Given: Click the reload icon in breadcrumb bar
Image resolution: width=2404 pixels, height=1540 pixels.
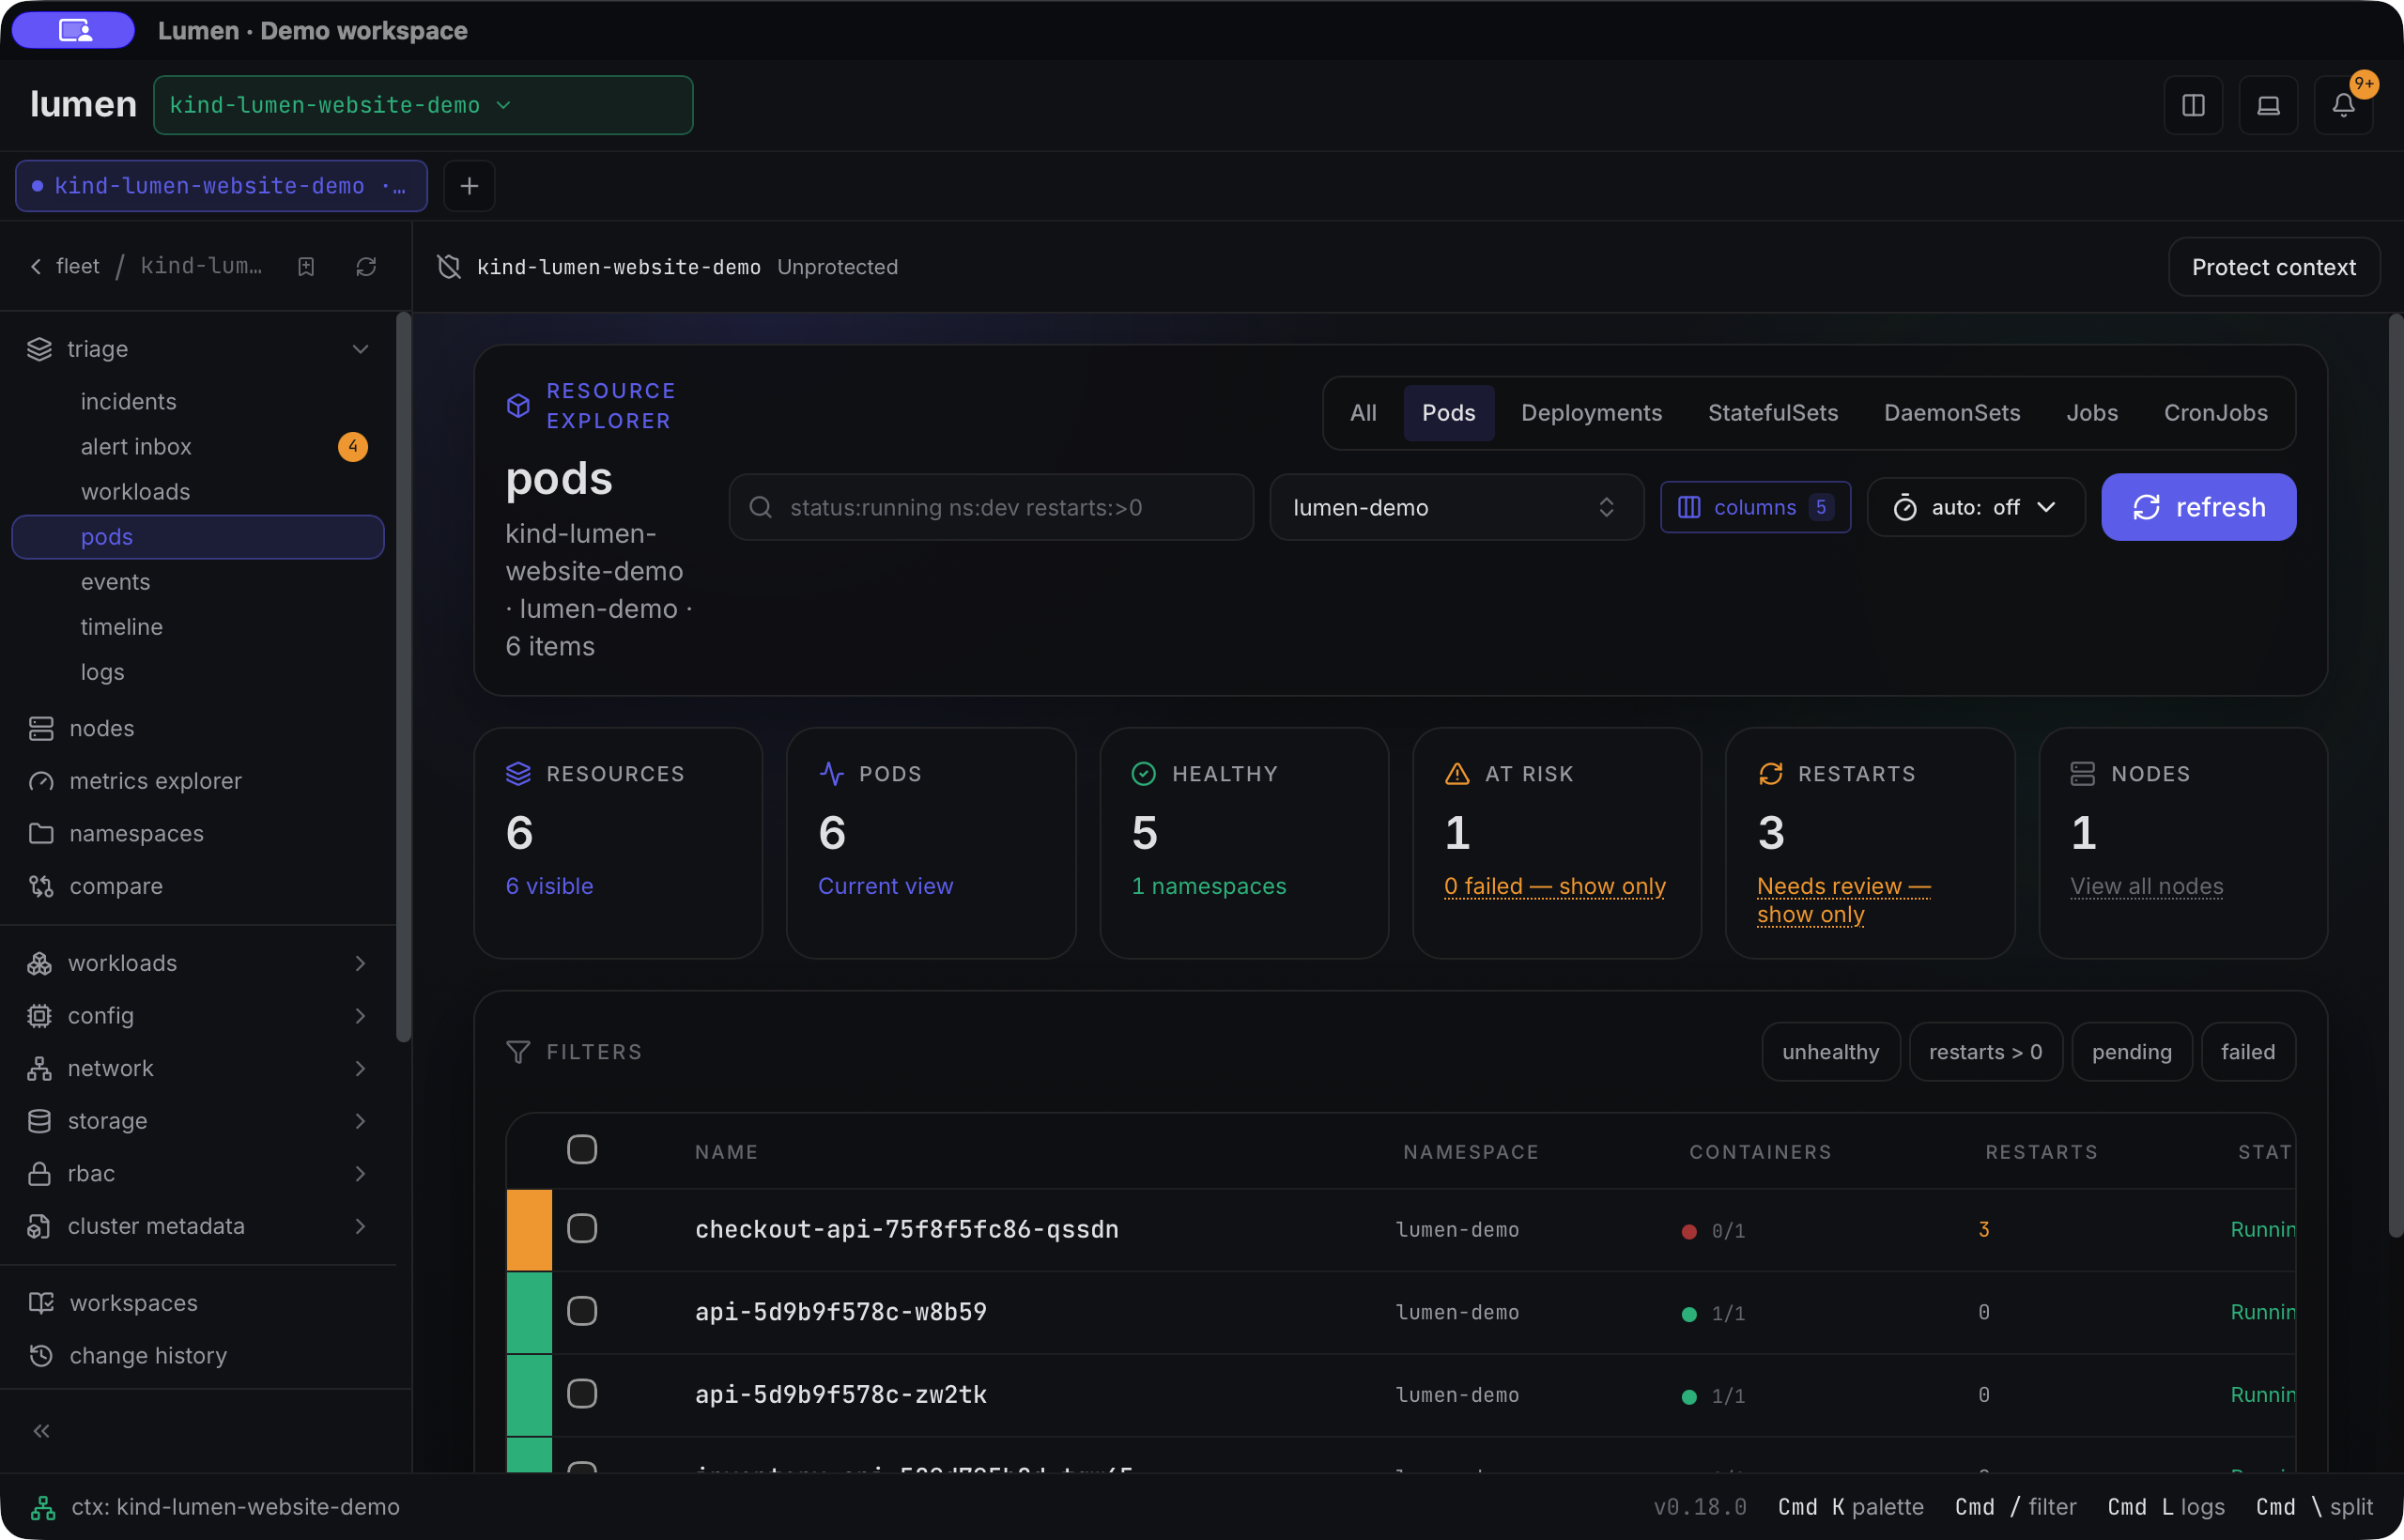Looking at the screenshot, I should click(366, 267).
